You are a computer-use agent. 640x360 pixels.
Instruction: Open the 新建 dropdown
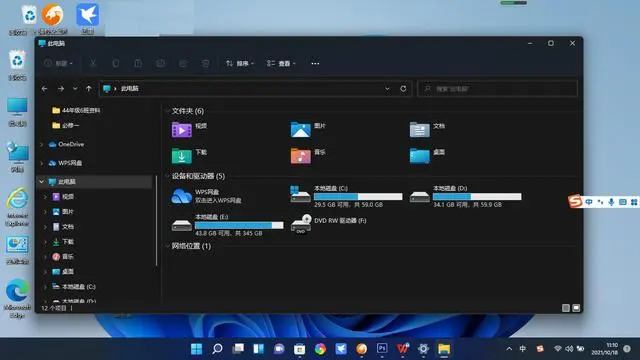coord(59,63)
